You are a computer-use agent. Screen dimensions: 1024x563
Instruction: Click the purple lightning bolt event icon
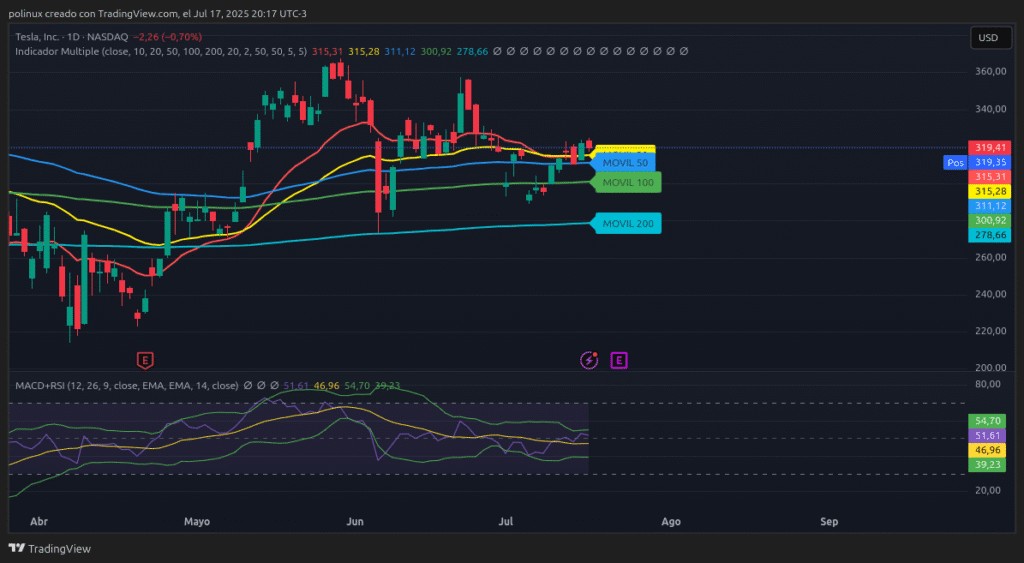589,359
